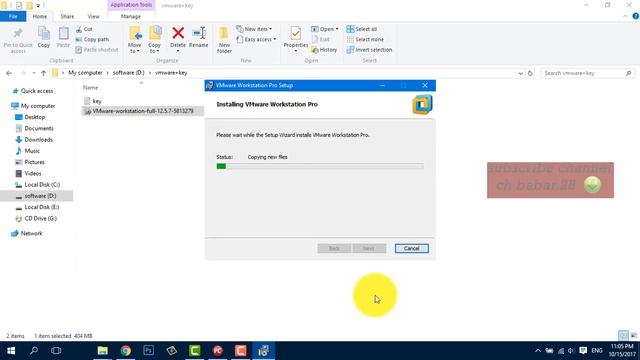Select the Application Tools contextual tab
This screenshot has height=360, width=640.
(x=131, y=5)
